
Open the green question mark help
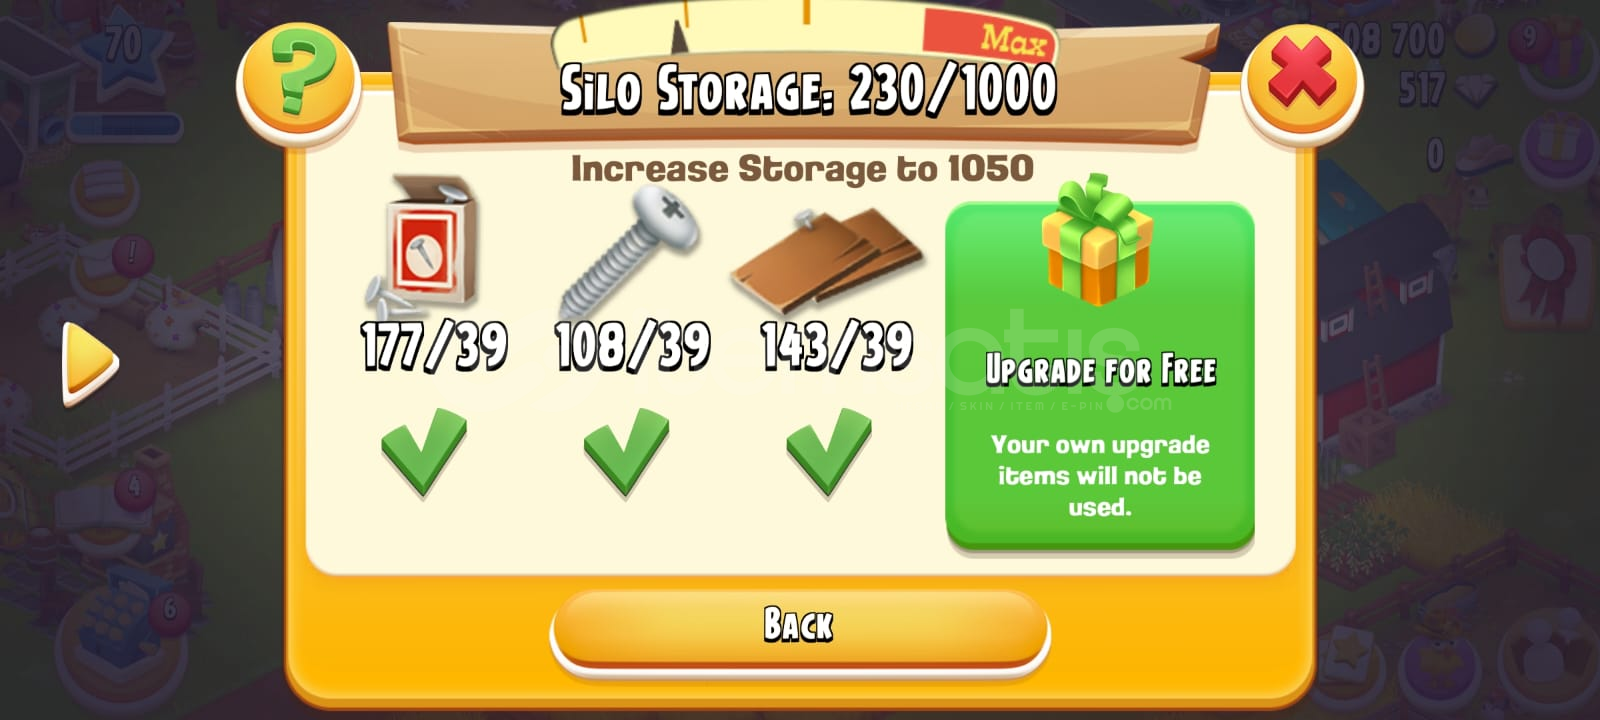298,82
